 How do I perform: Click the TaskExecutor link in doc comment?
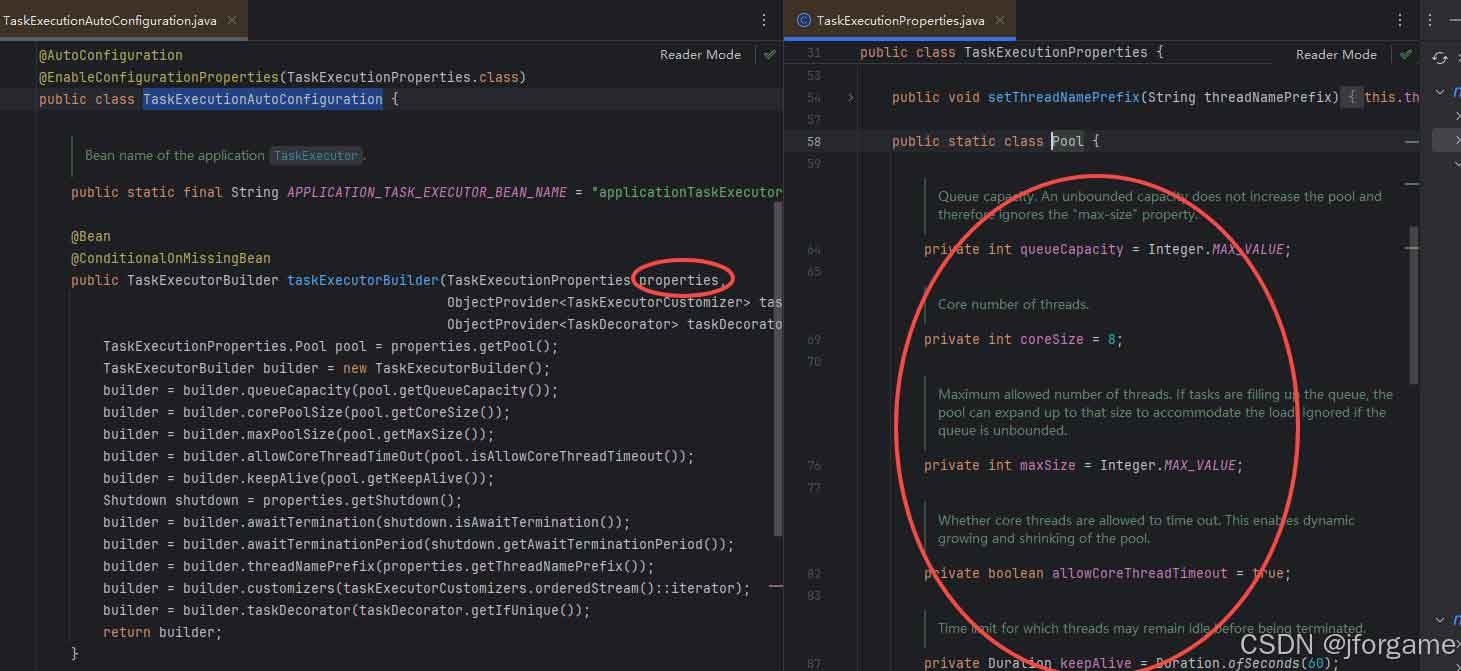tap(315, 156)
